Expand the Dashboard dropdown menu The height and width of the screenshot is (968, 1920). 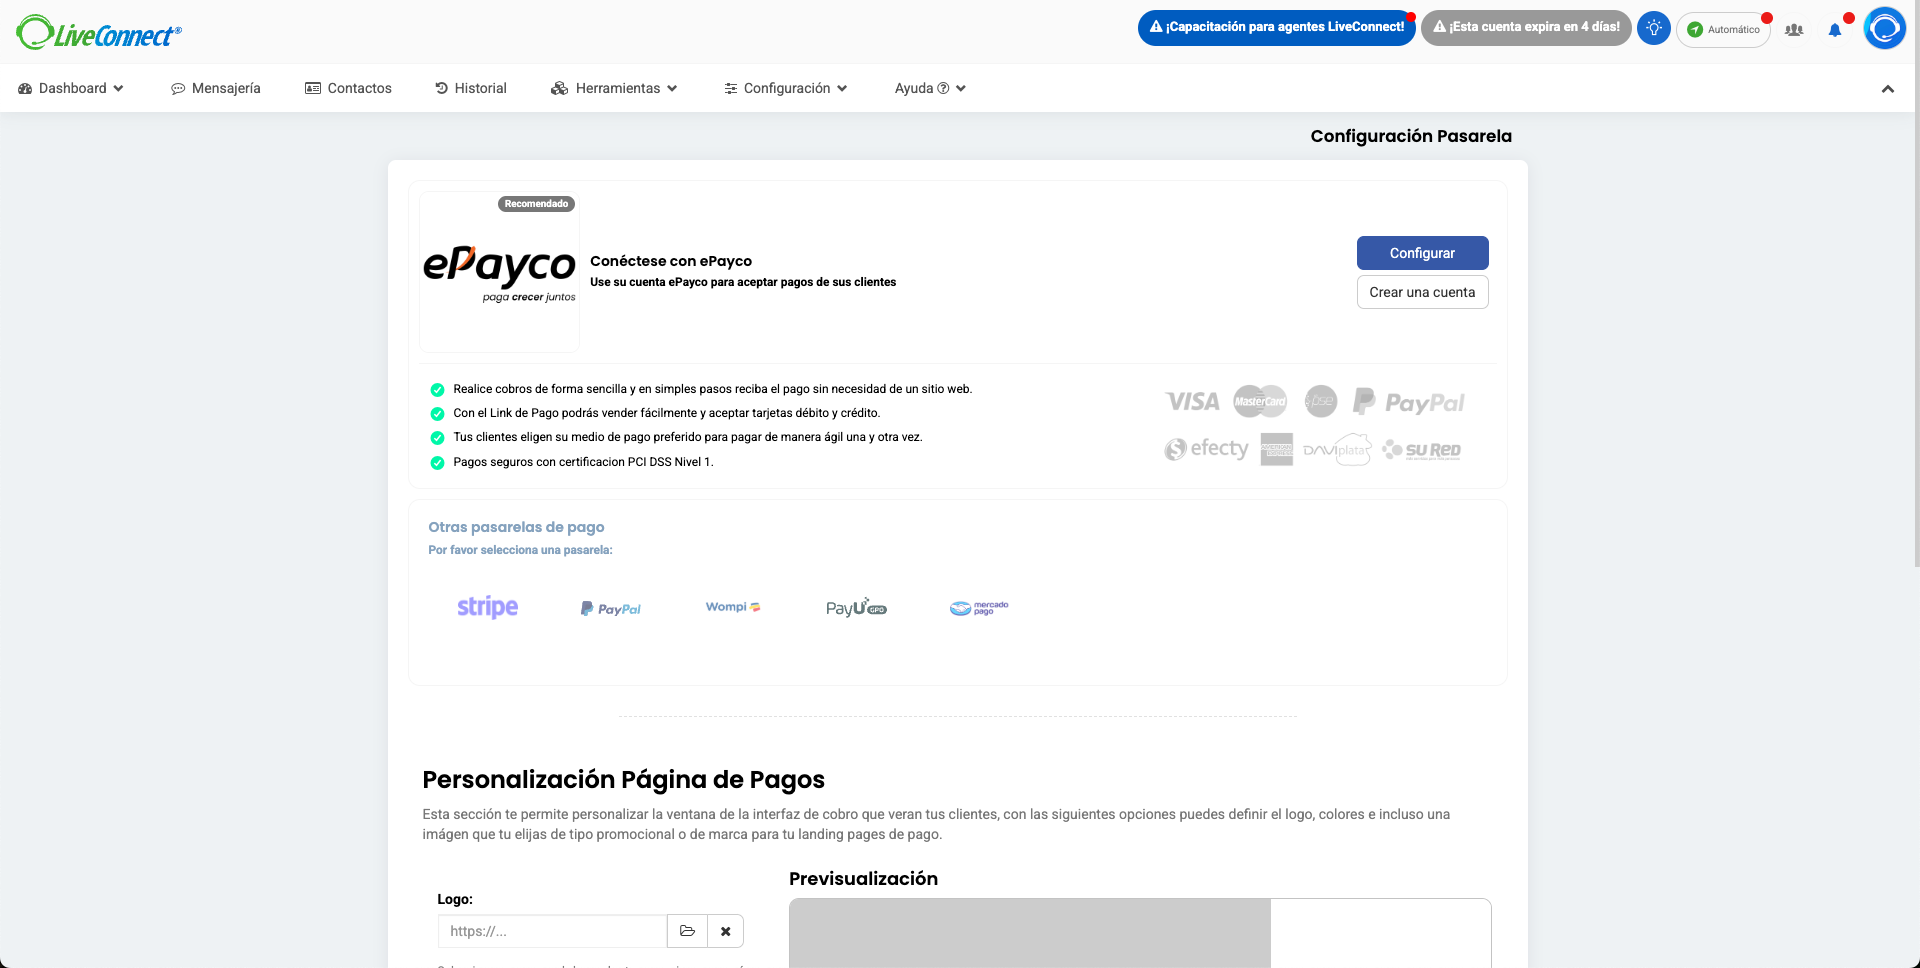coord(71,88)
